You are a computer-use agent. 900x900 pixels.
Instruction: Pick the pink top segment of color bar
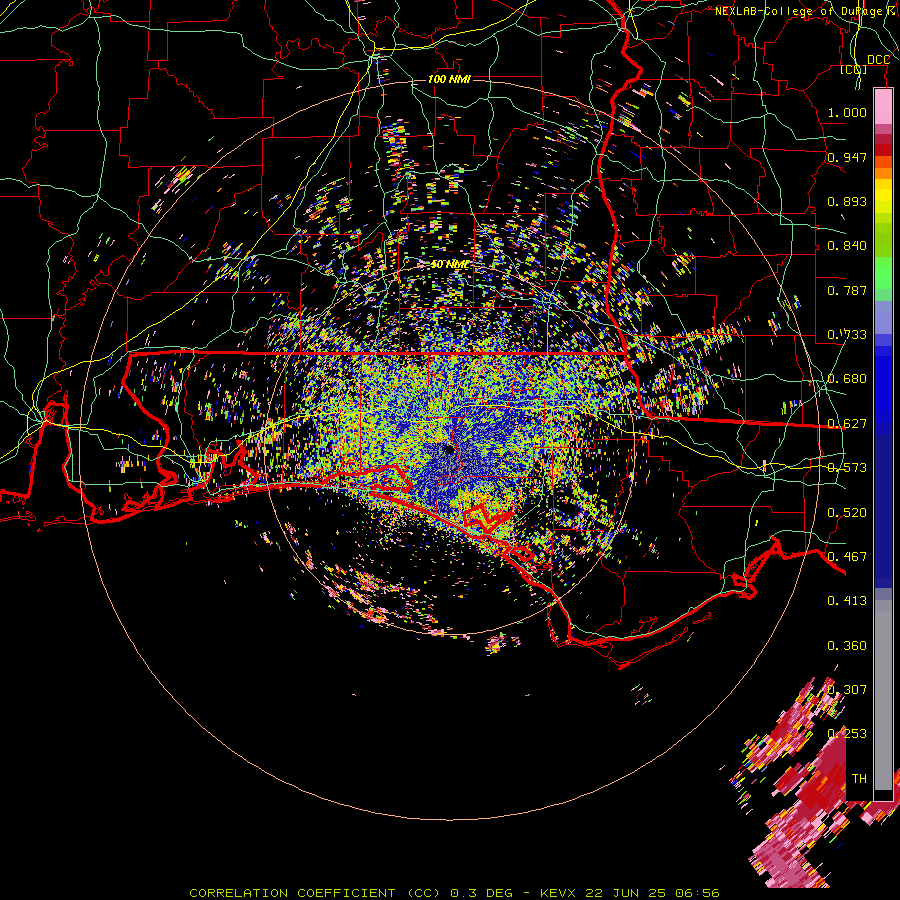(x=883, y=106)
